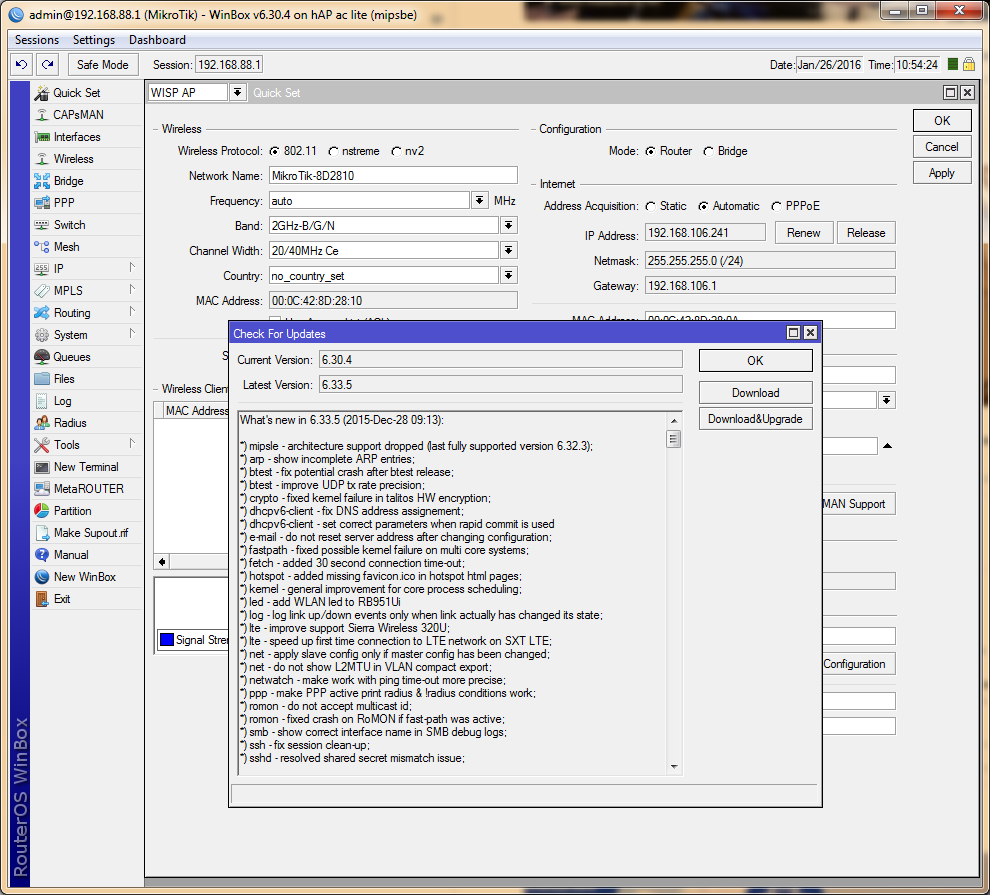The height and width of the screenshot is (895, 990).
Task: Select Bridge mode radio button
Action: click(x=709, y=152)
